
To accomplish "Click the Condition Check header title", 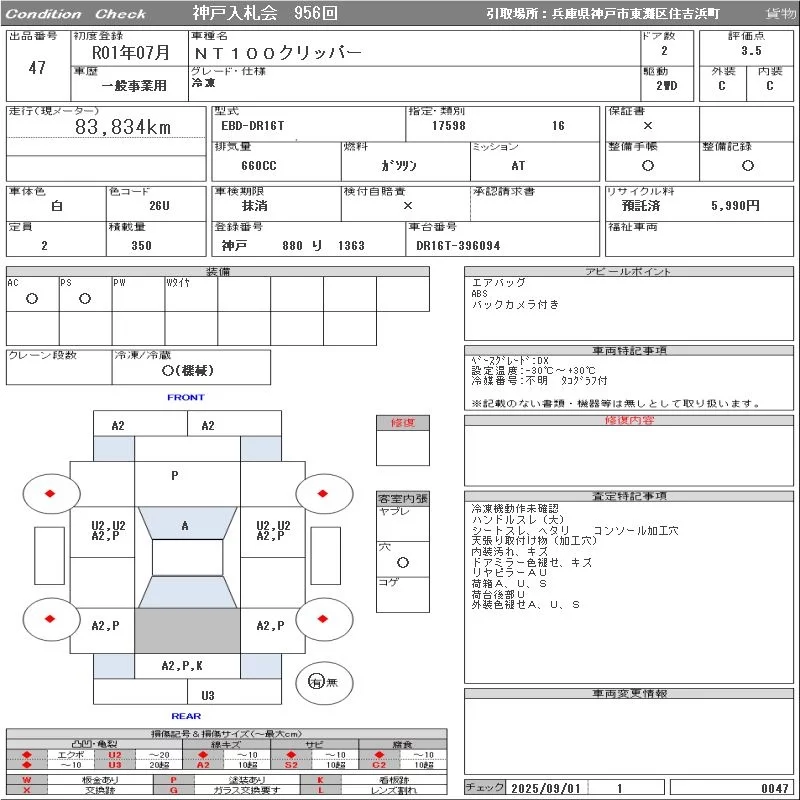I will click(76, 14).
